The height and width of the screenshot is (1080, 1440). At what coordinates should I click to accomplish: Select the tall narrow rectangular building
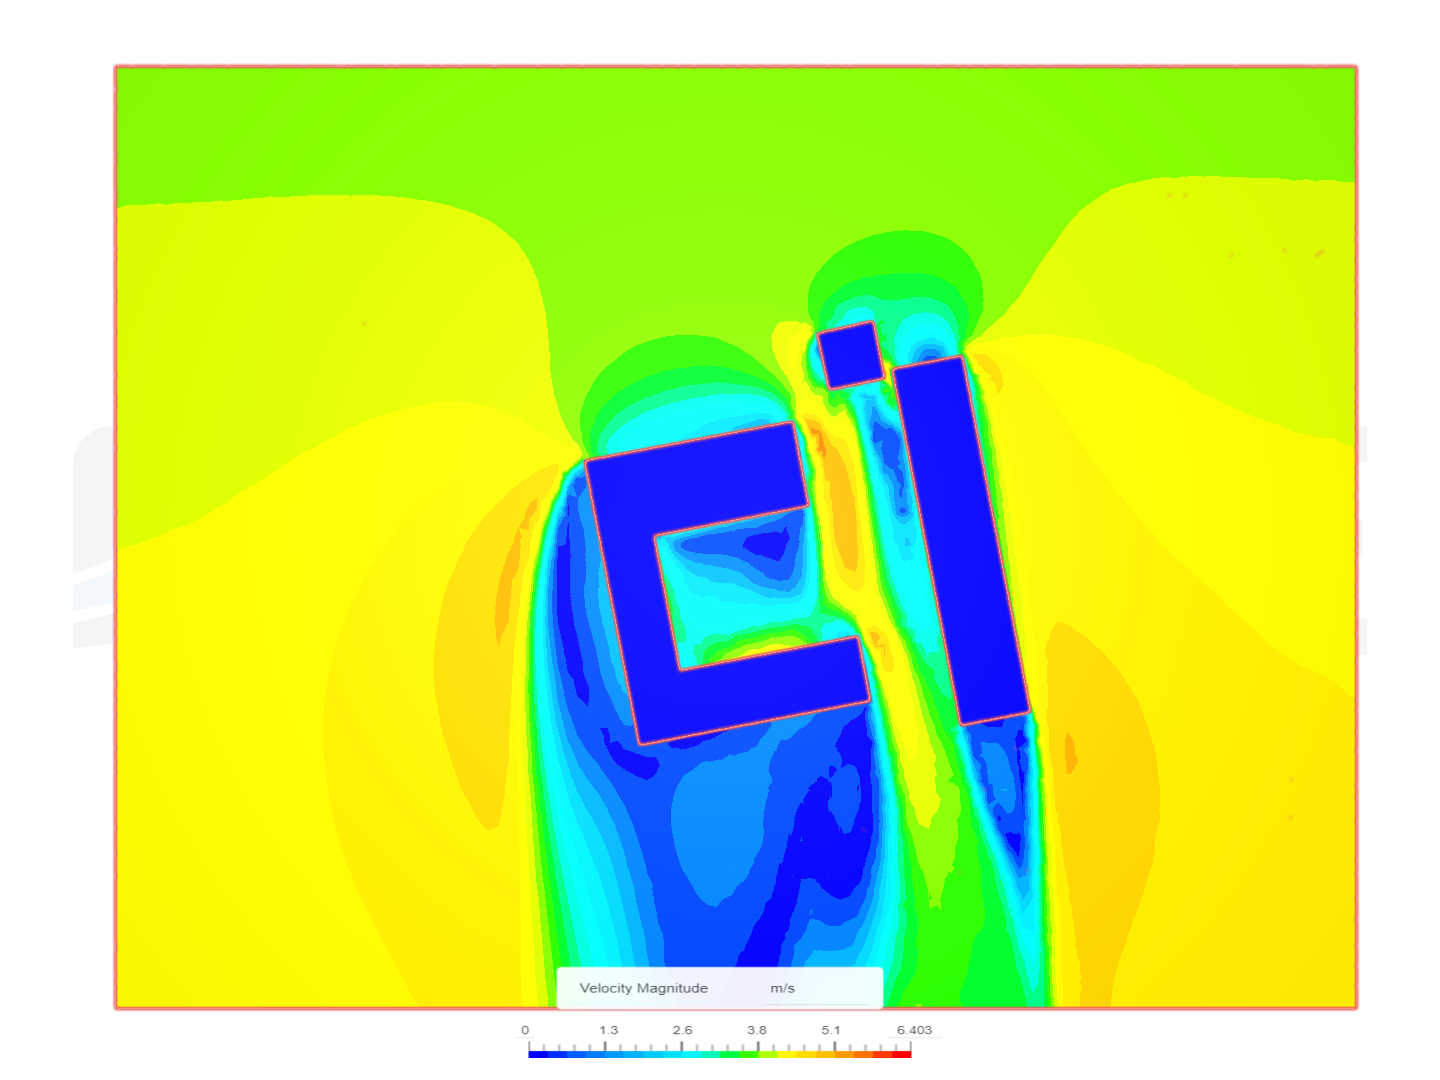point(960,540)
